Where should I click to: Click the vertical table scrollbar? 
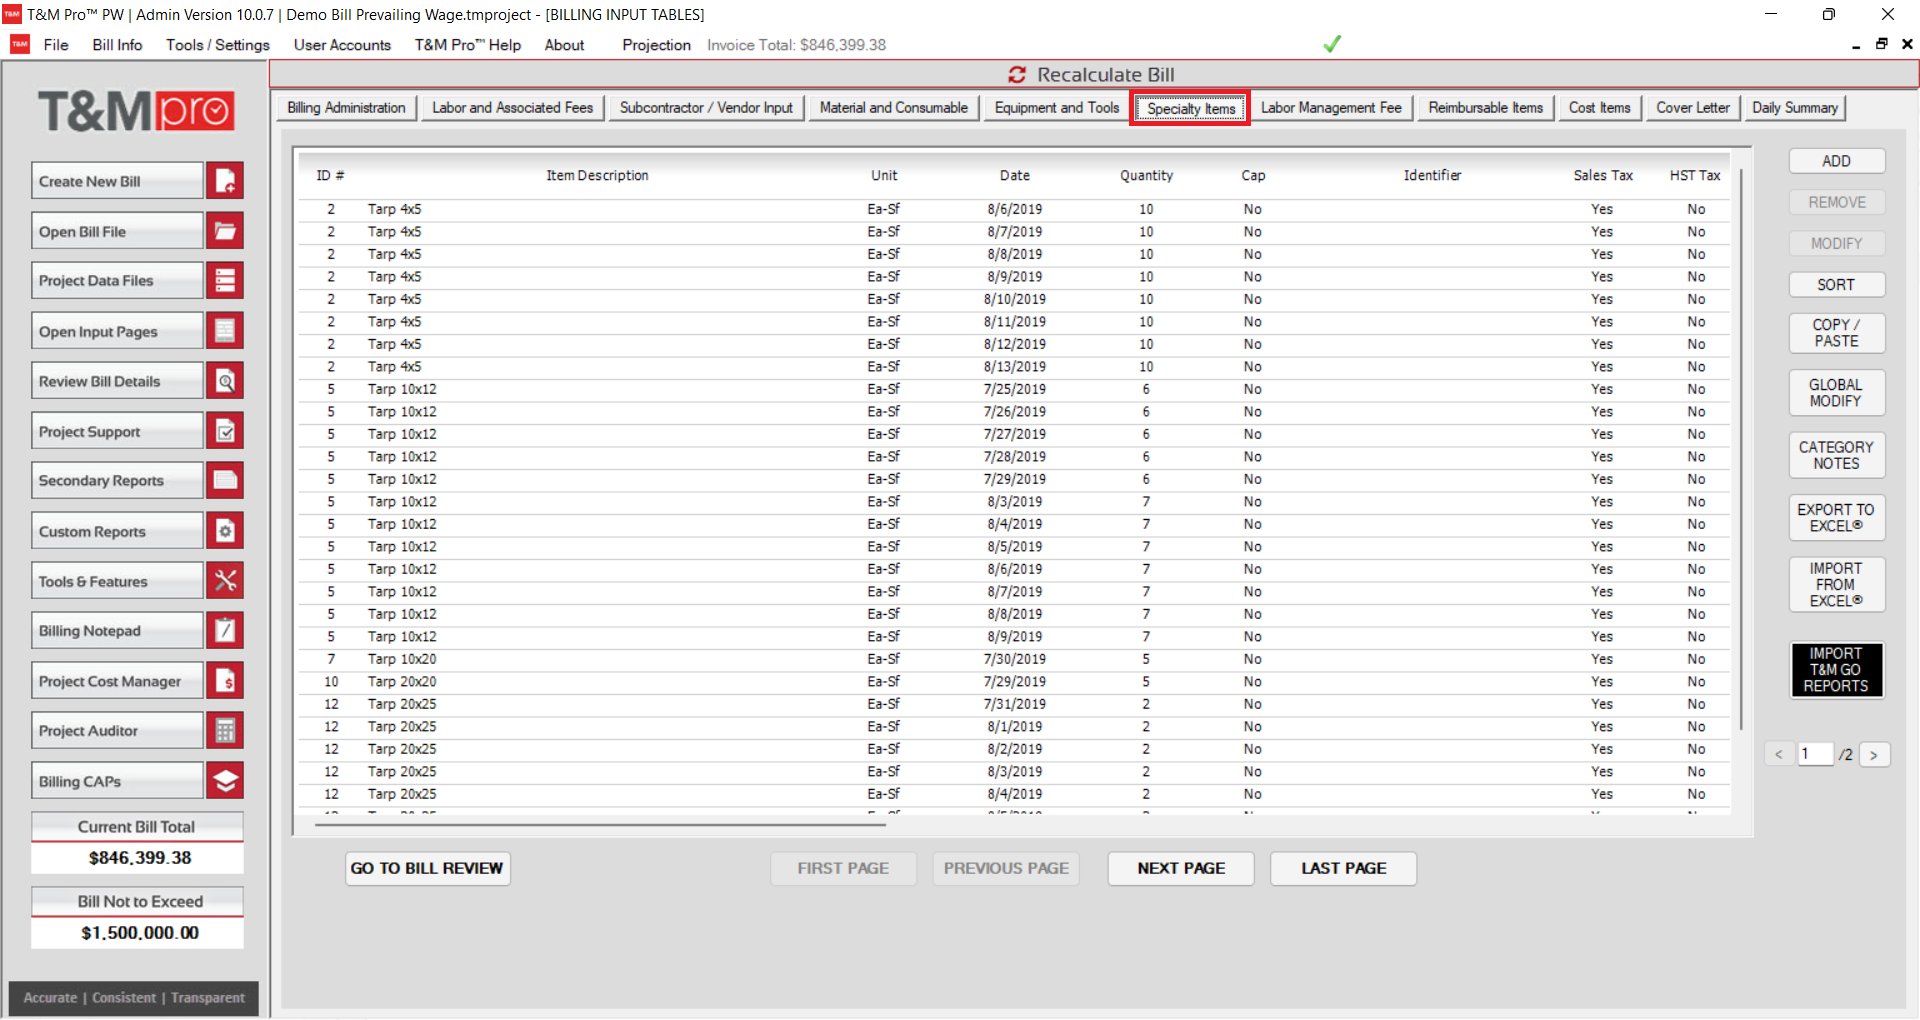point(1741,450)
